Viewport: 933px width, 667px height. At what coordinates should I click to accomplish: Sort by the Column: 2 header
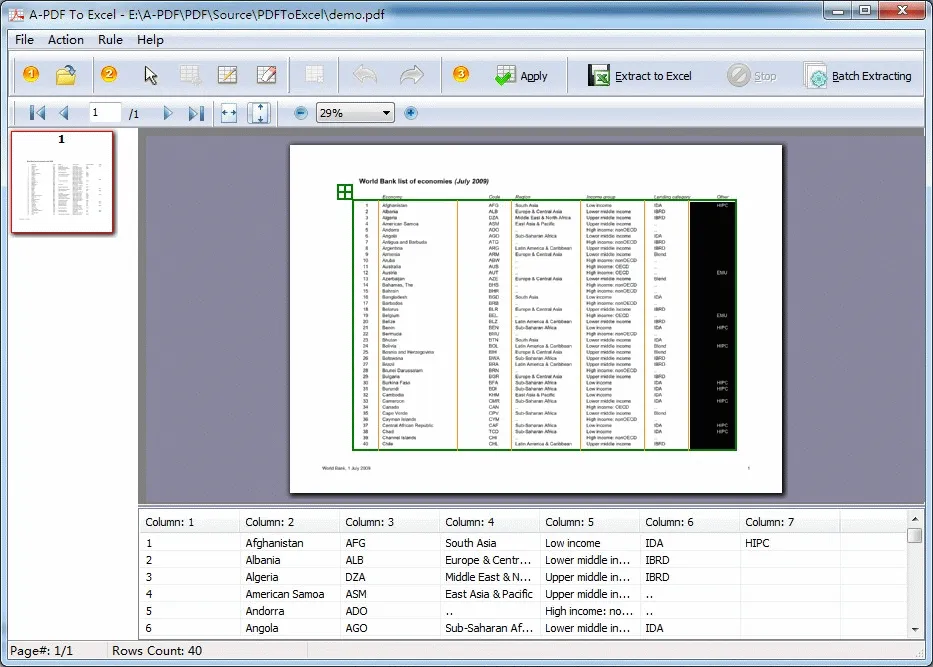coord(287,521)
